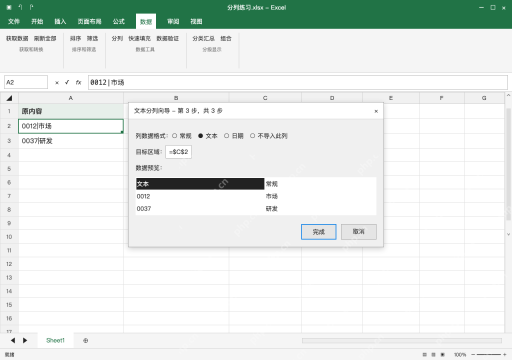
Task: Click column A header
Action: tap(71, 98)
